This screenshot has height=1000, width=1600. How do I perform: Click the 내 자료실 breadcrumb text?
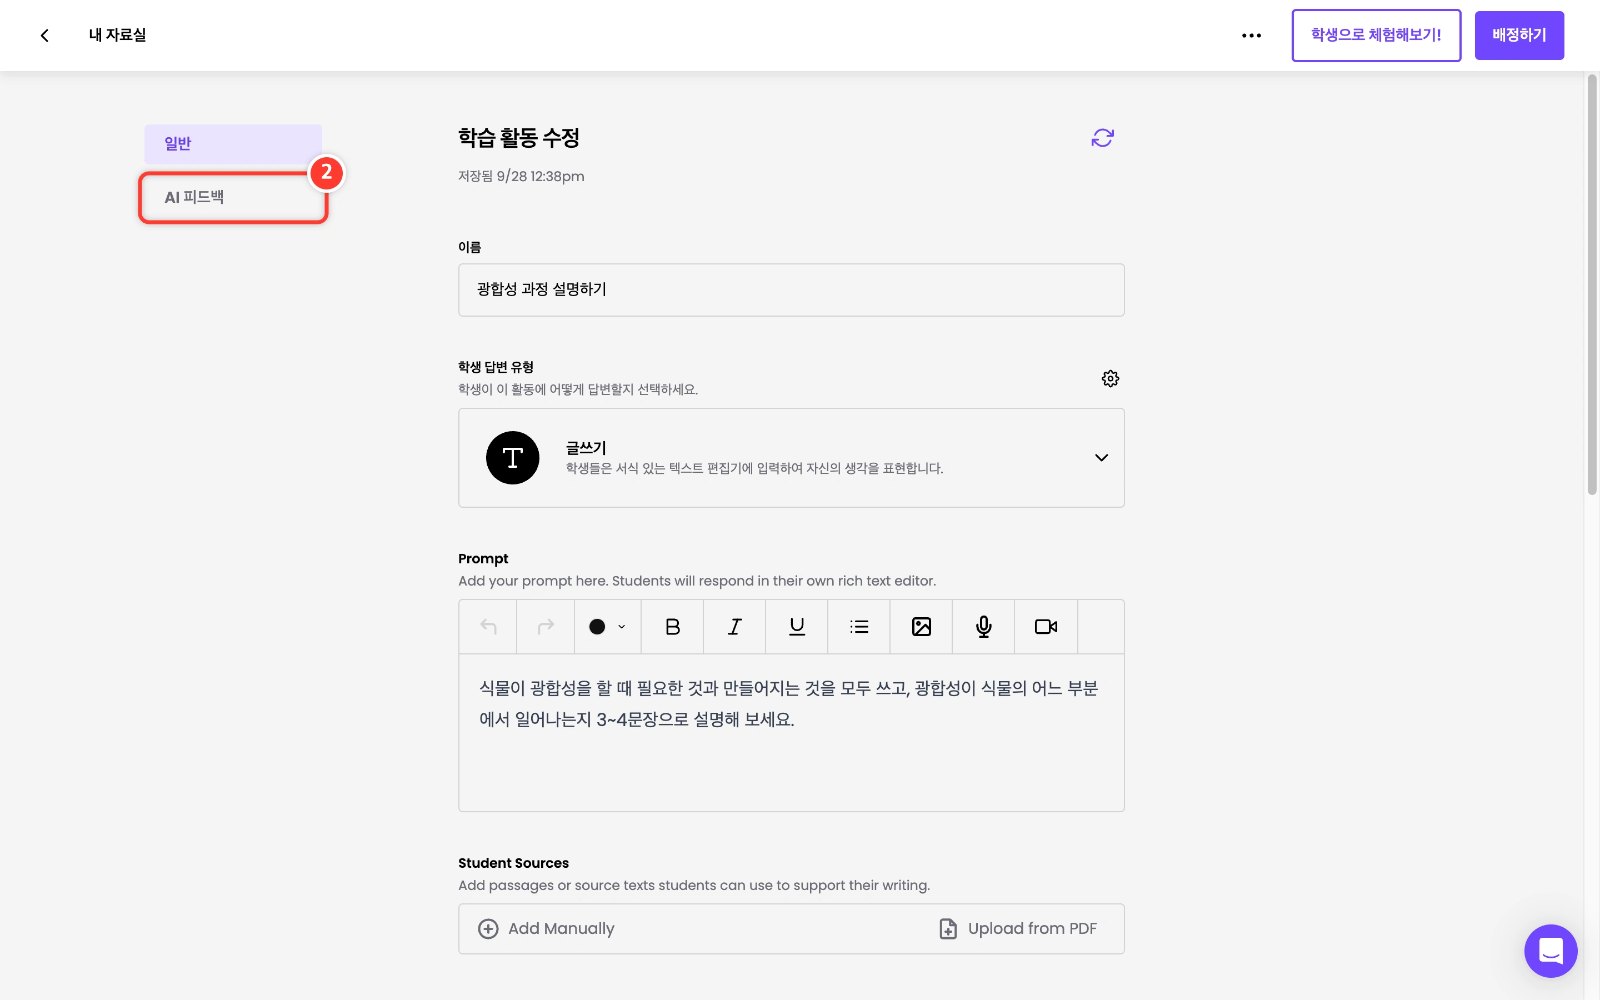[x=117, y=35]
